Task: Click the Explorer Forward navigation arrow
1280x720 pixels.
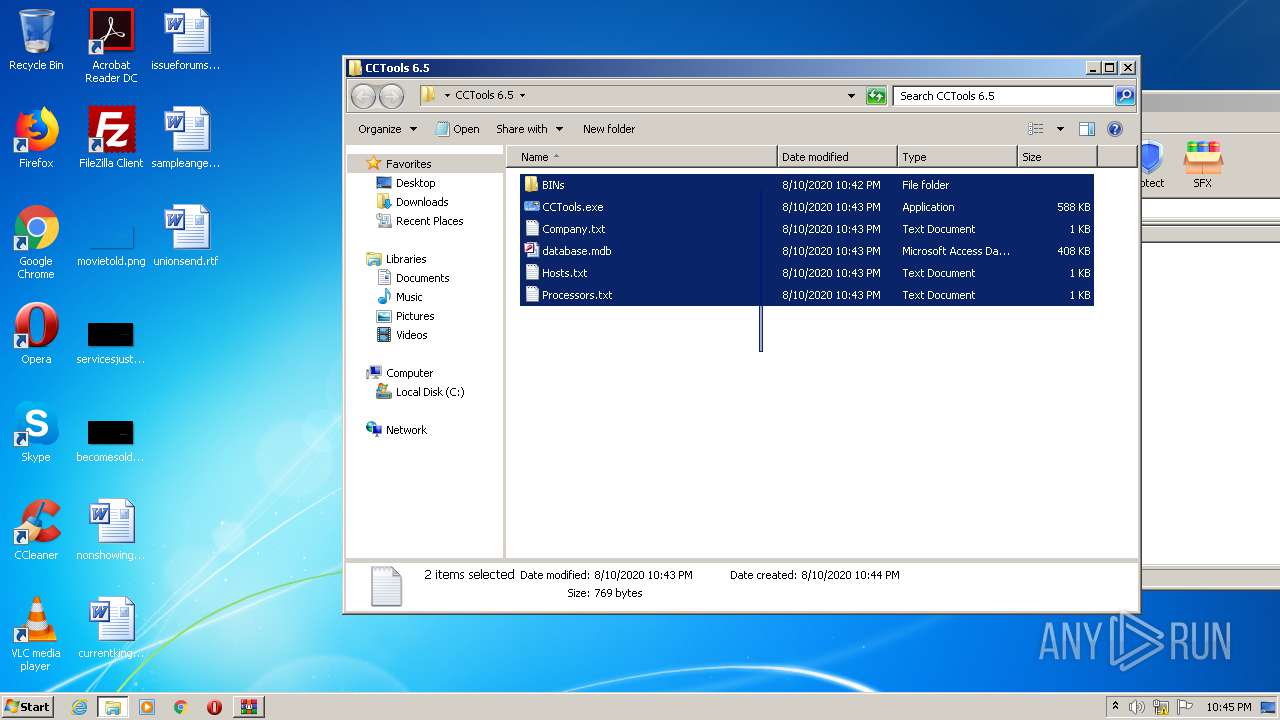Action: pyautogui.click(x=391, y=96)
